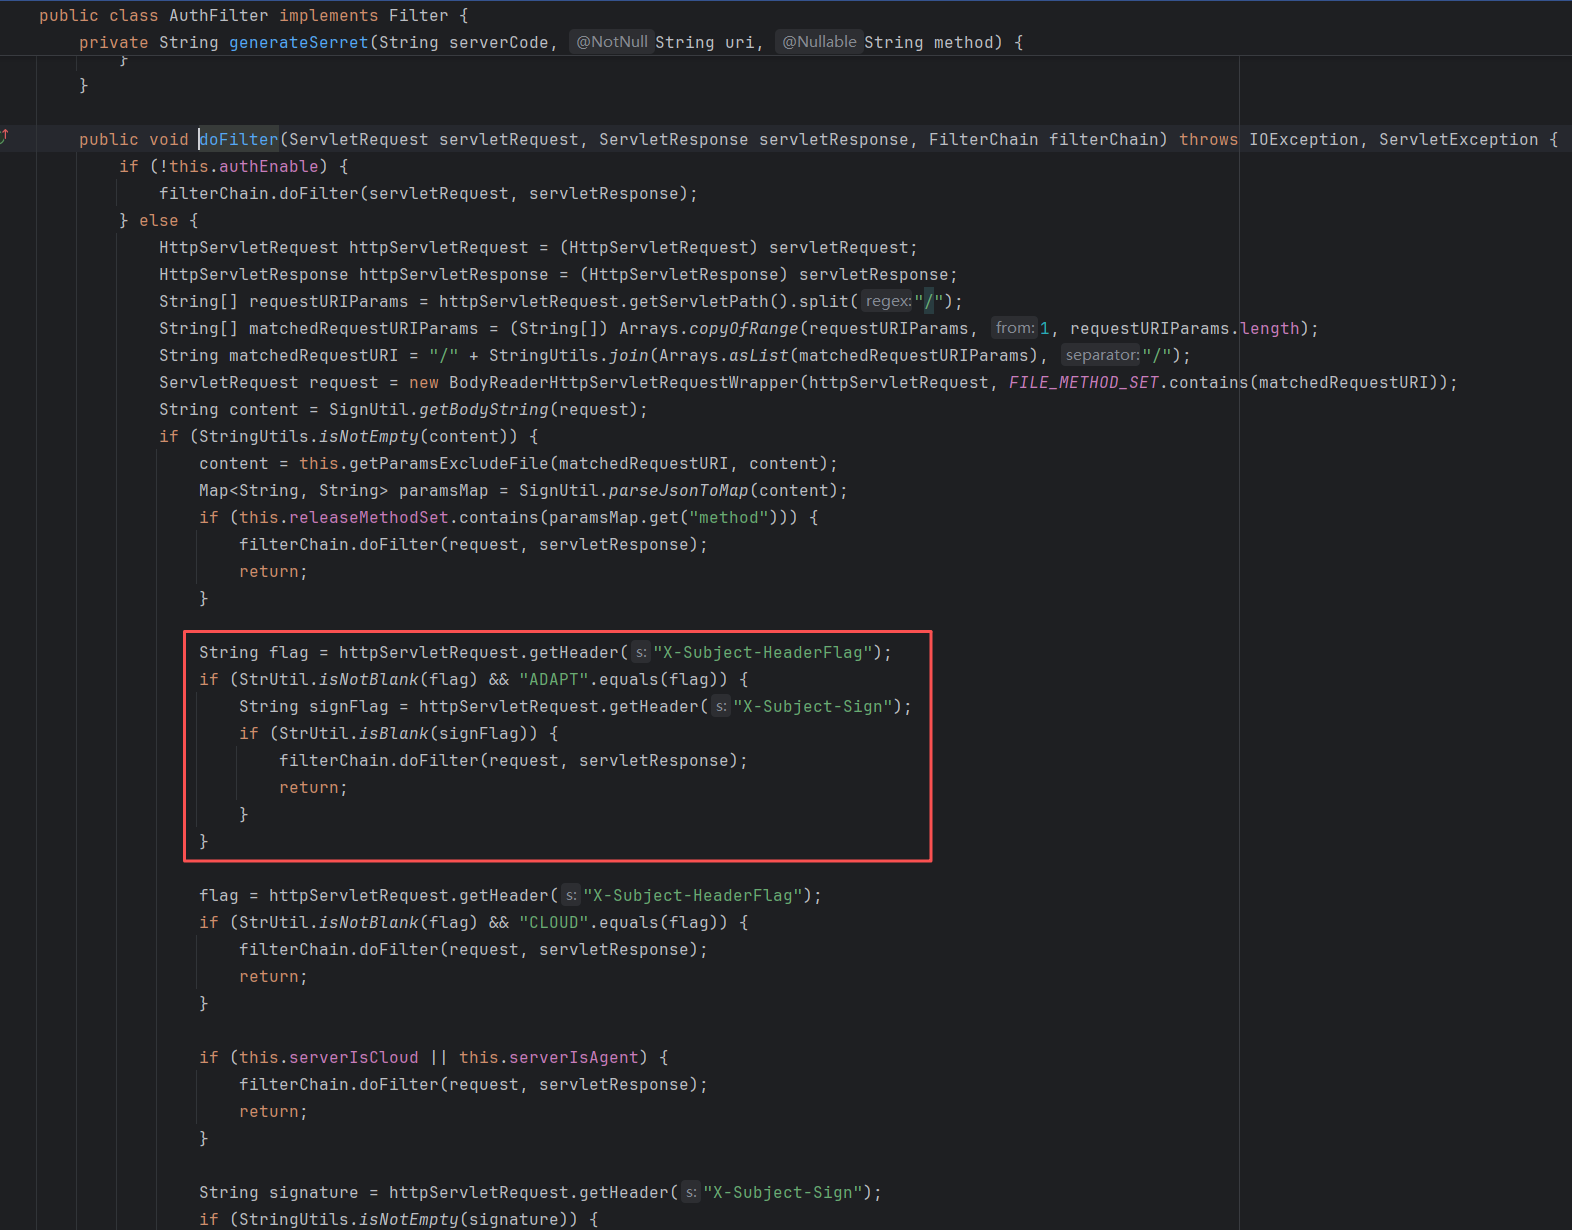
Task: Click the releaseMethodSet field reference
Action: tap(368, 518)
